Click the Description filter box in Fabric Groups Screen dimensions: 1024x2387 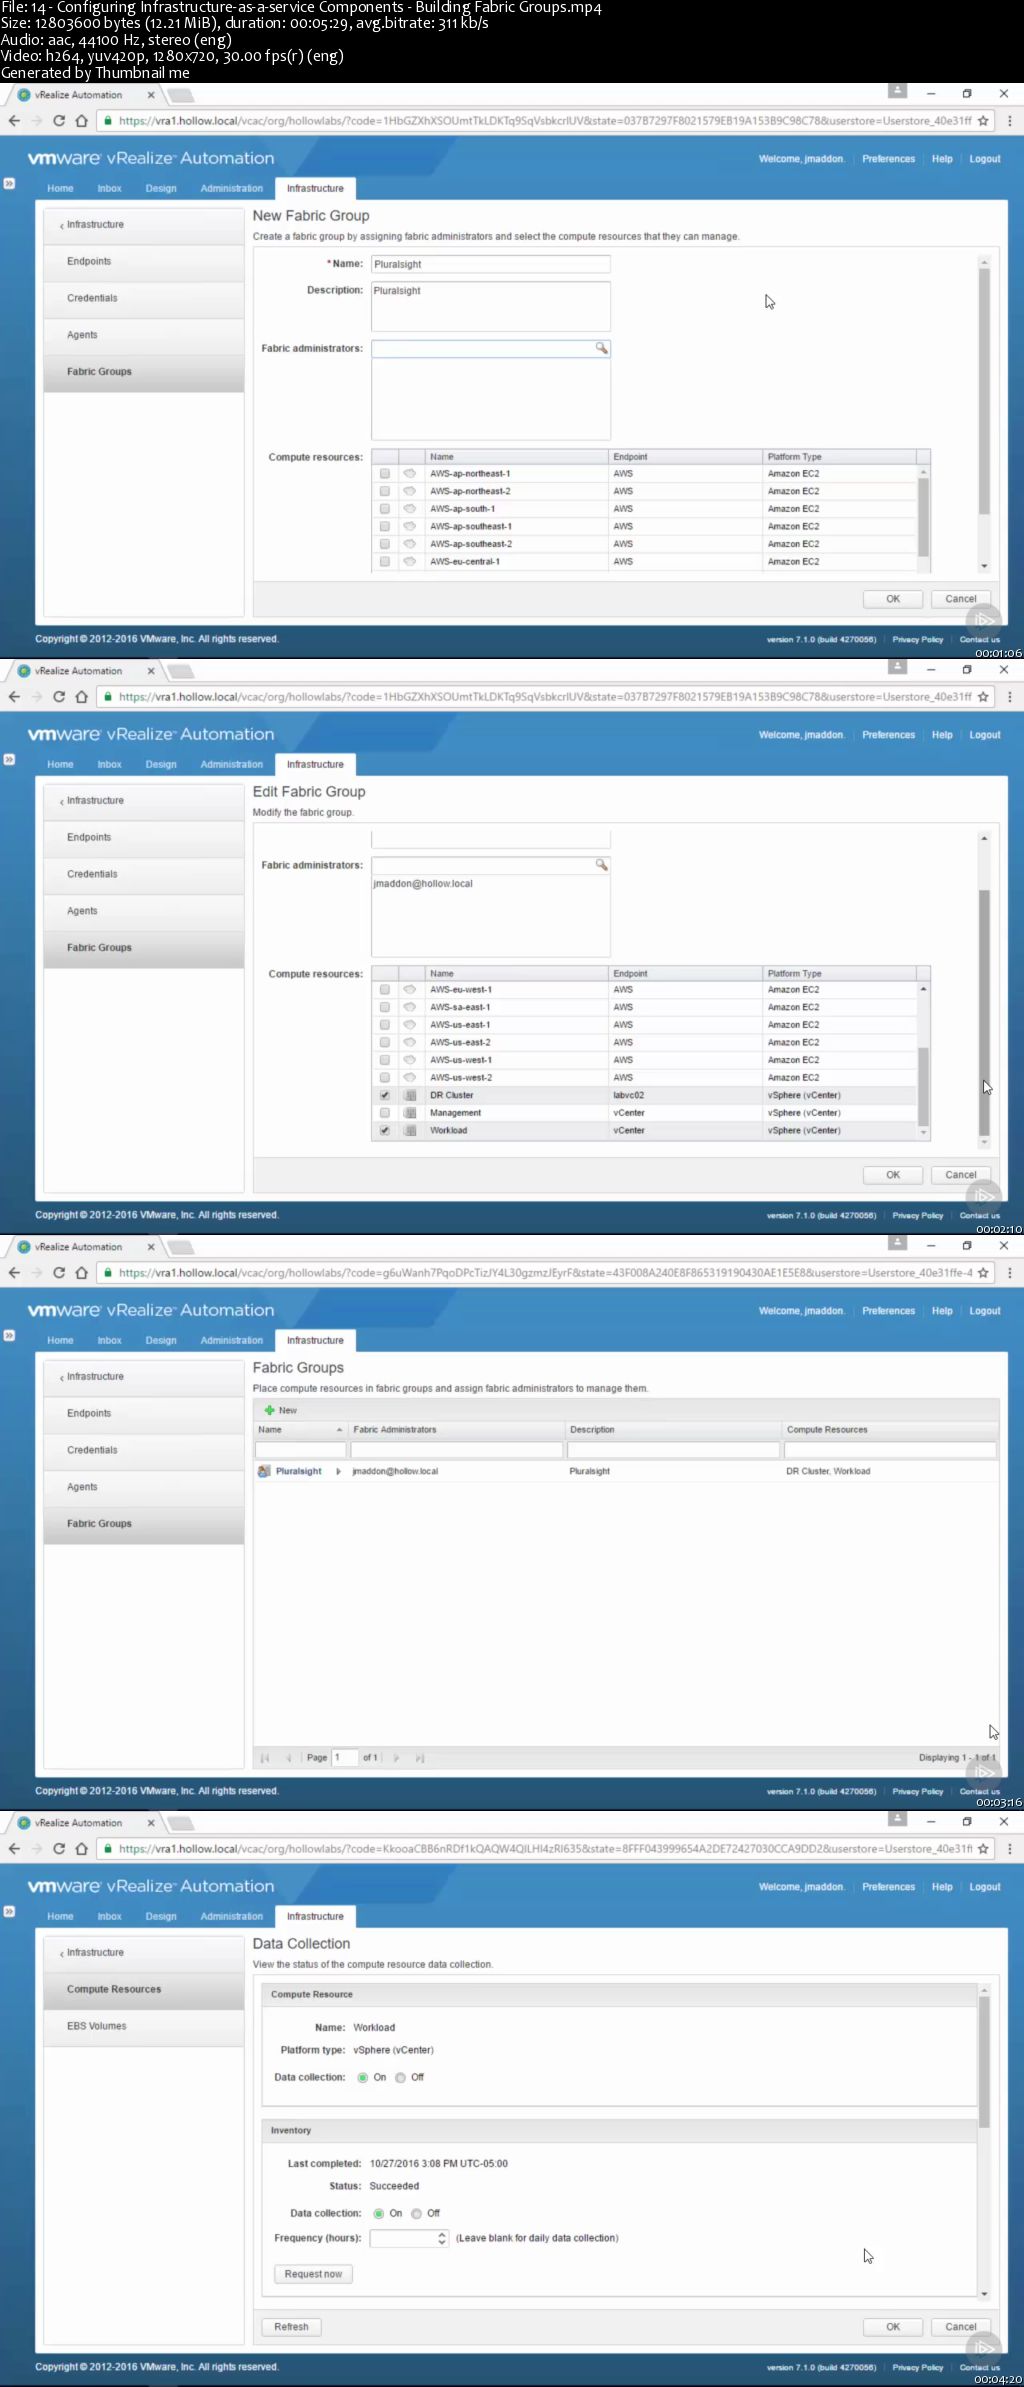pos(673,1450)
